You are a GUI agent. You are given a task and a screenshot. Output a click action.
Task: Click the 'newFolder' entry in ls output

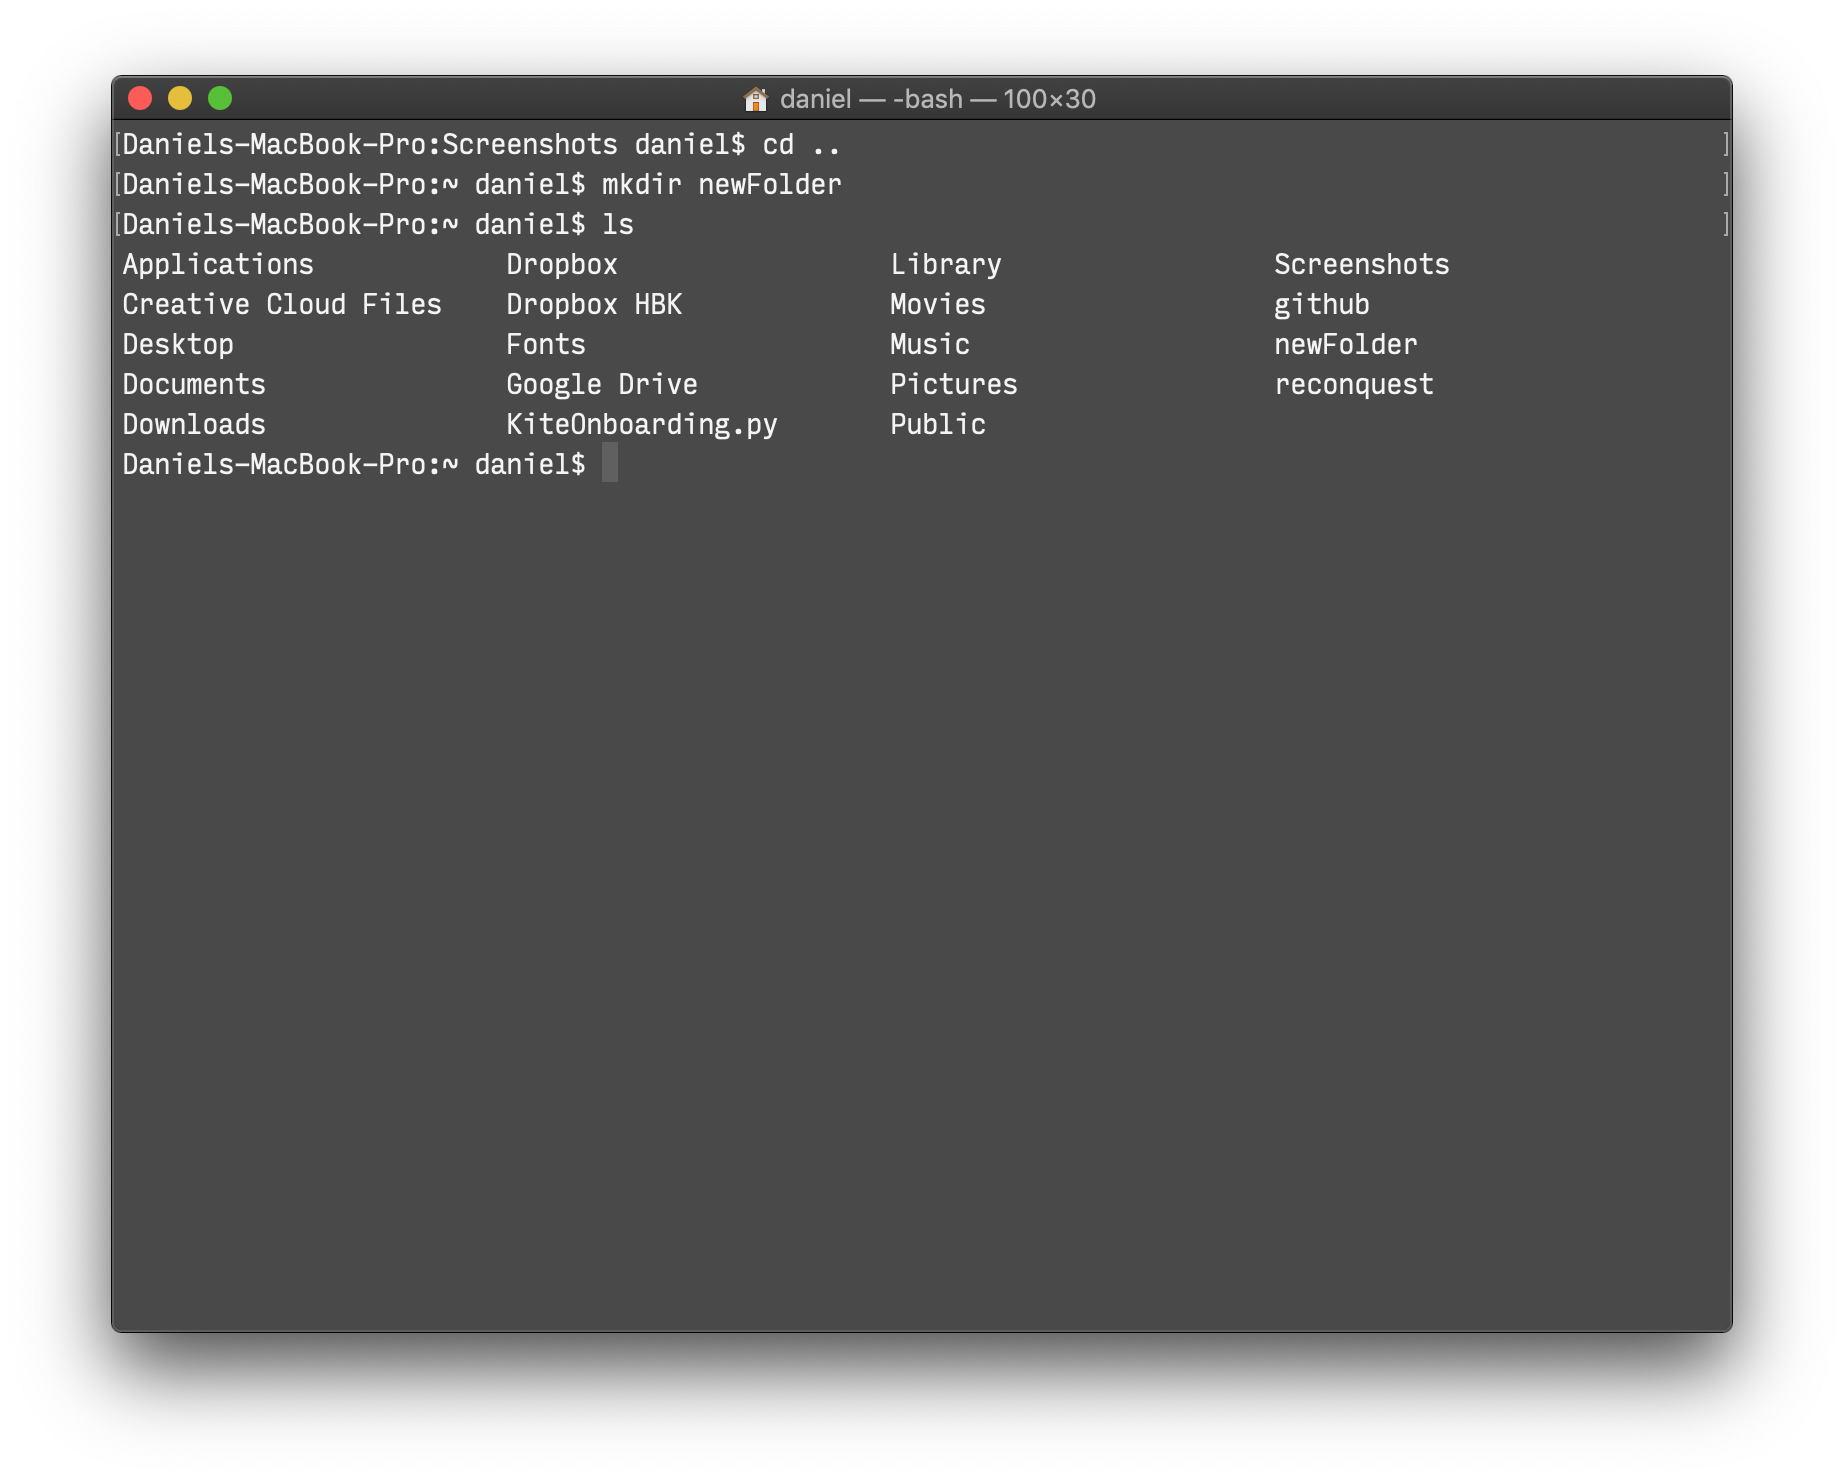pos(1346,345)
